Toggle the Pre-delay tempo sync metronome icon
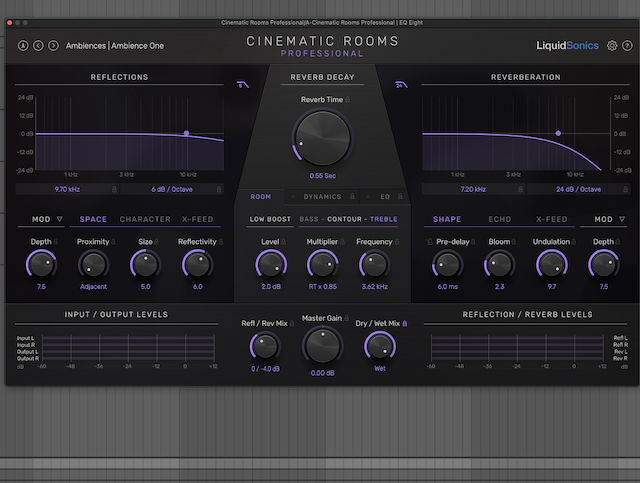This screenshot has width=640, height=483. (429, 242)
